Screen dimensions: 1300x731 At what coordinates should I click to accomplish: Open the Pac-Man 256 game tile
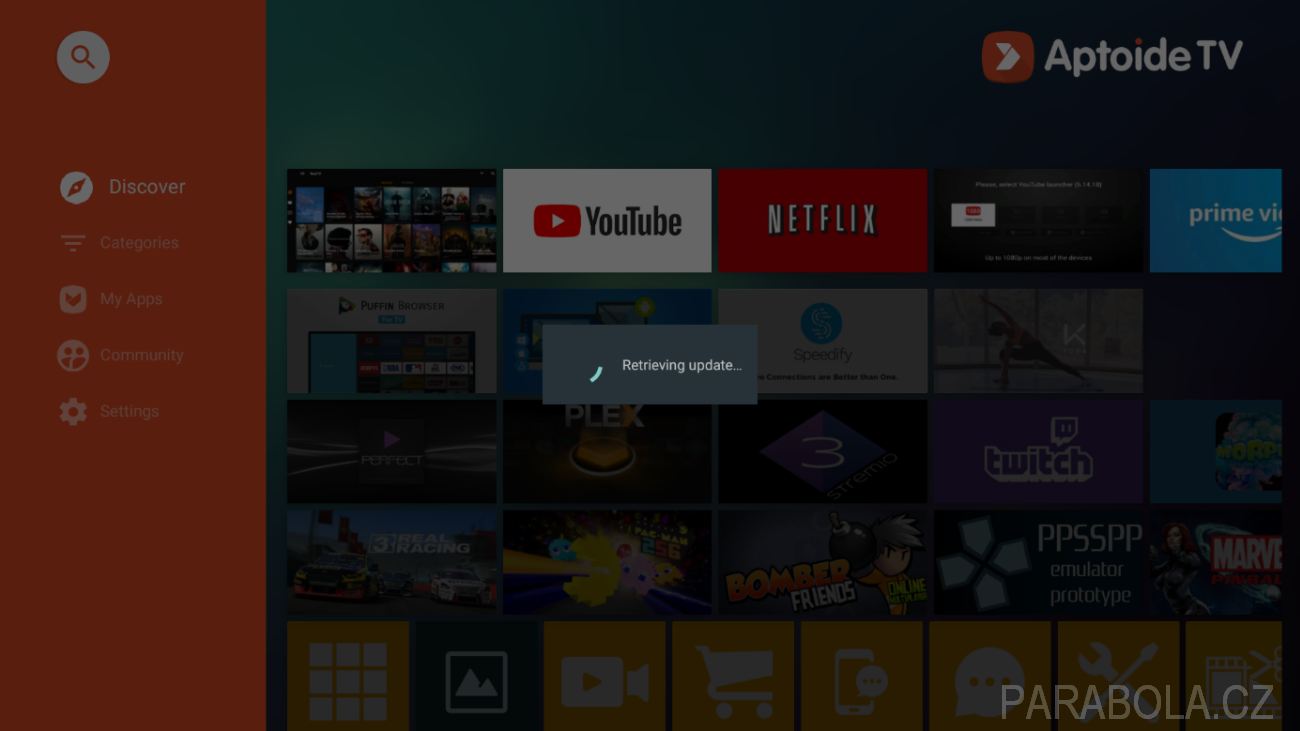click(x=607, y=562)
